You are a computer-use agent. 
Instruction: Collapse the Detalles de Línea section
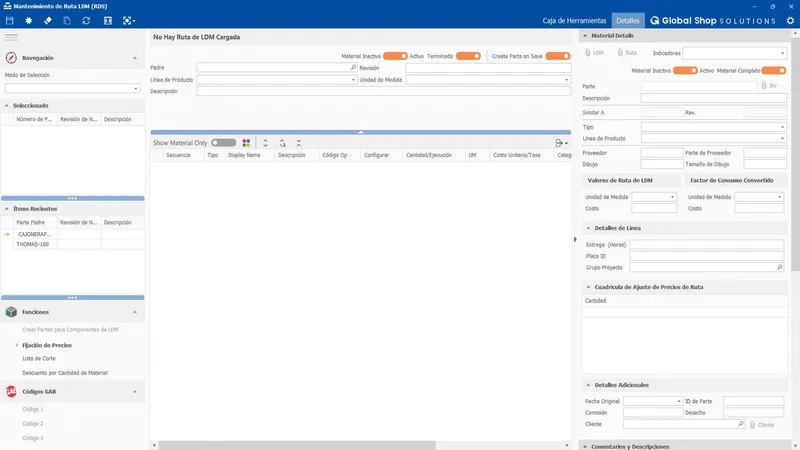click(x=588, y=228)
